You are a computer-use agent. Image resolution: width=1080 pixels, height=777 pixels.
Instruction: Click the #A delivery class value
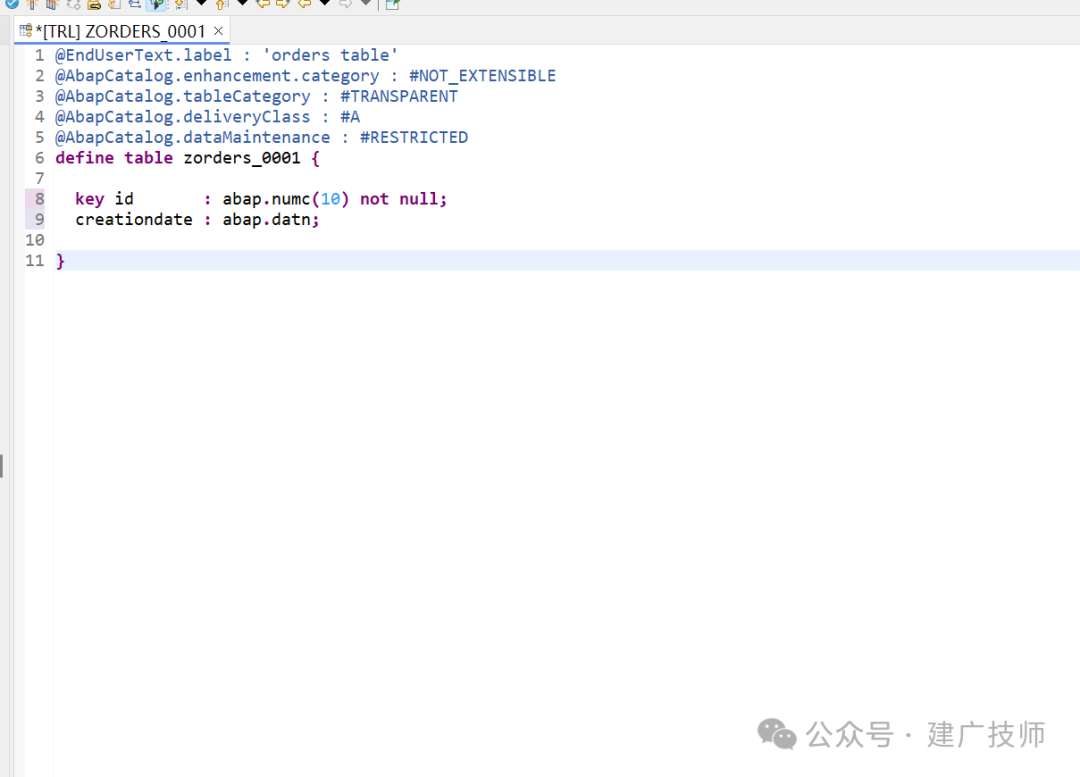pyautogui.click(x=350, y=117)
